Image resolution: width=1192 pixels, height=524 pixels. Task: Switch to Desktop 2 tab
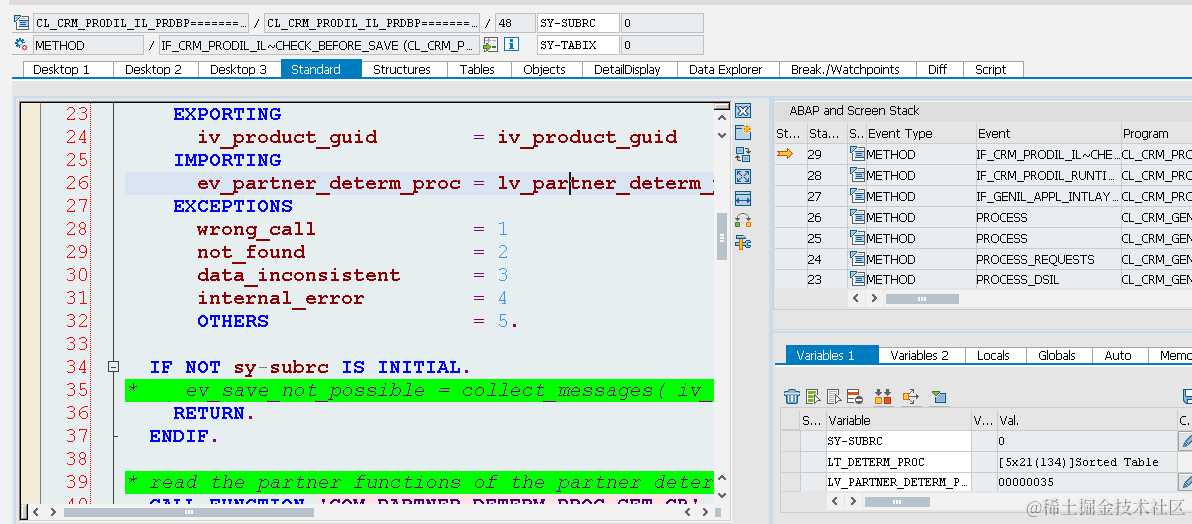coord(156,69)
